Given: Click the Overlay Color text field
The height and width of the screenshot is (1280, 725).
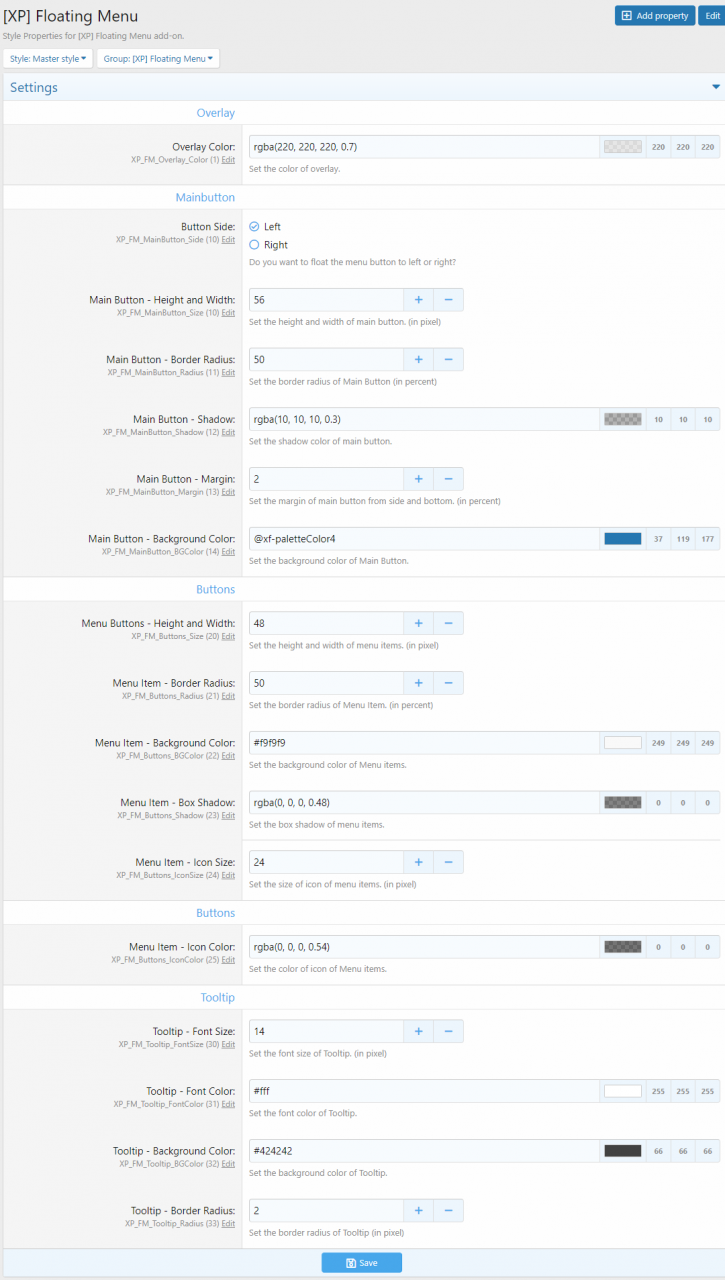Looking at the screenshot, I should [x=425, y=147].
